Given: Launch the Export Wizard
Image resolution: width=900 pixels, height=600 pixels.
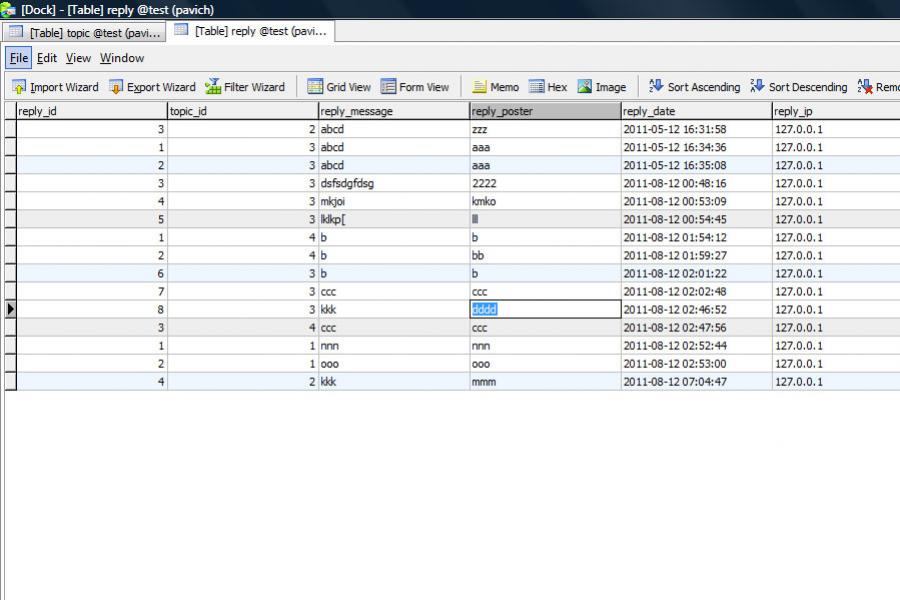Looking at the screenshot, I should tap(152, 87).
